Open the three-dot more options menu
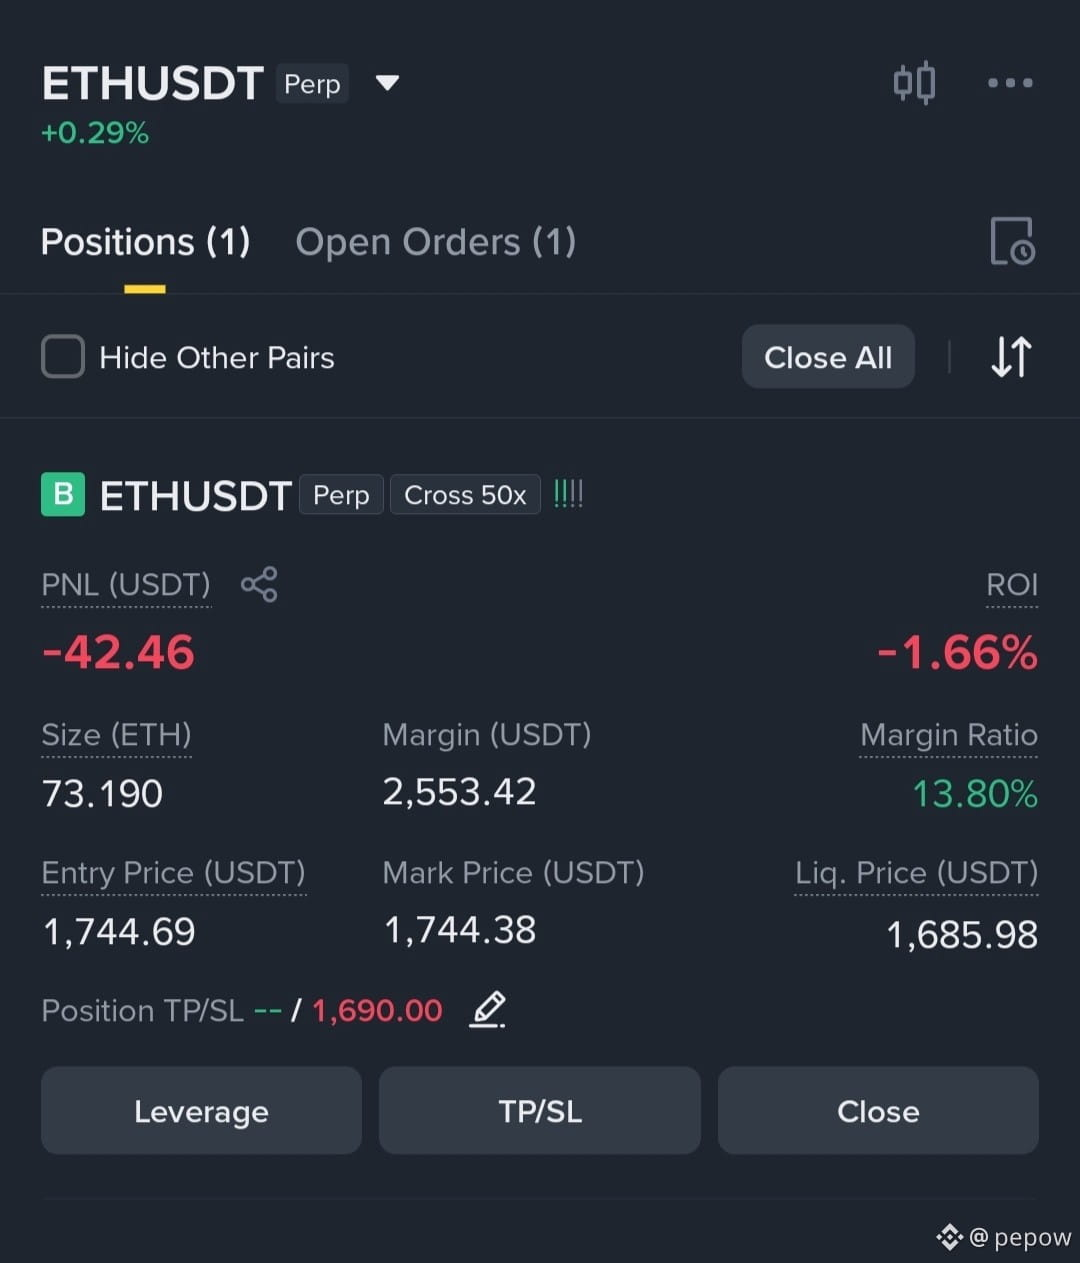The width and height of the screenshot is (1080, 1263). tap(1010, 83)
